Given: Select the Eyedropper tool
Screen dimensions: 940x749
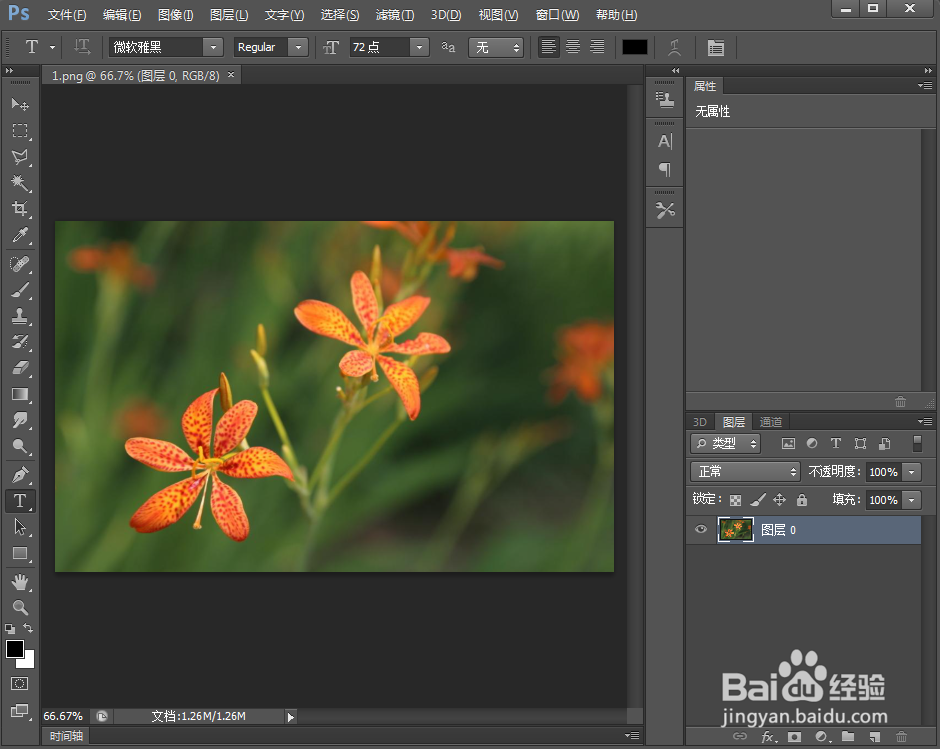Looking at the screenshot, I should tap(19, 236).
